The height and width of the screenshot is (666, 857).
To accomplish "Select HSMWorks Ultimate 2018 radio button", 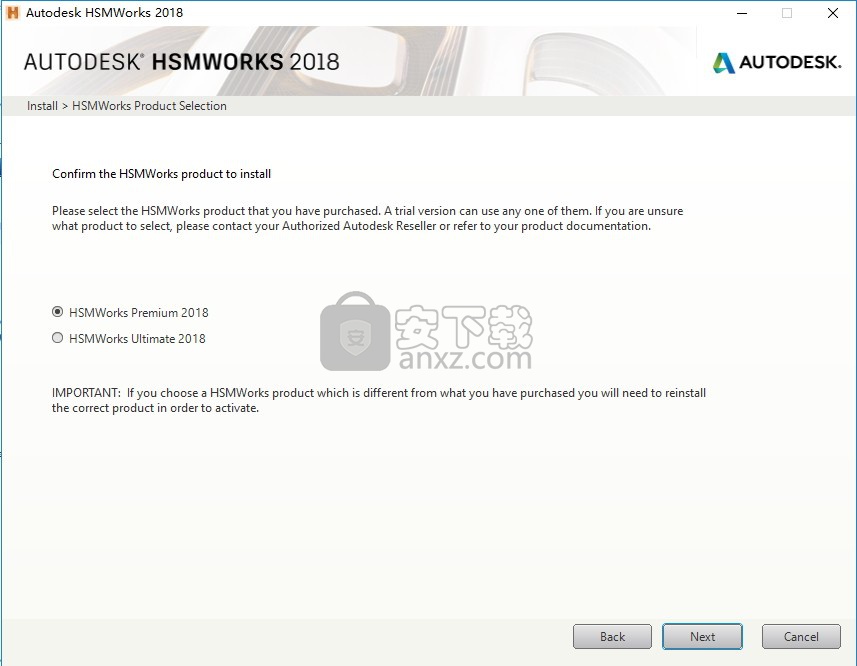I will click(x=57, y=338).
